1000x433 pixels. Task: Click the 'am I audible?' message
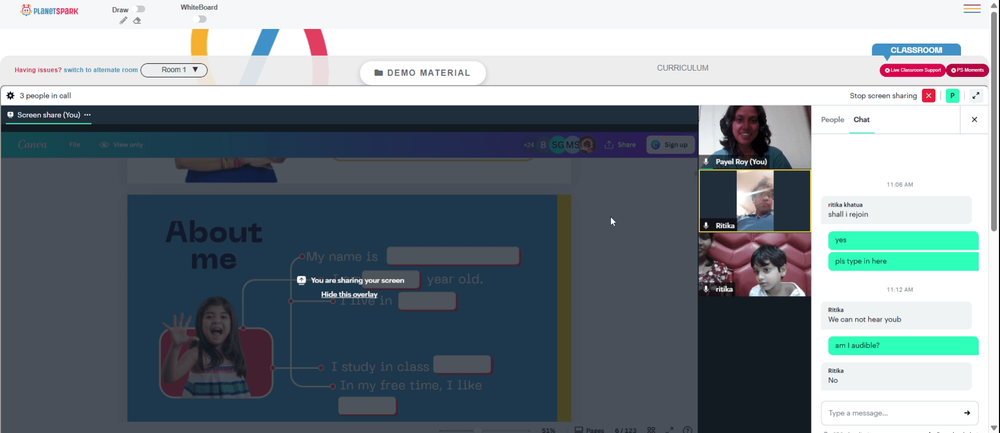pyautogui.click(x=903, y=345)
